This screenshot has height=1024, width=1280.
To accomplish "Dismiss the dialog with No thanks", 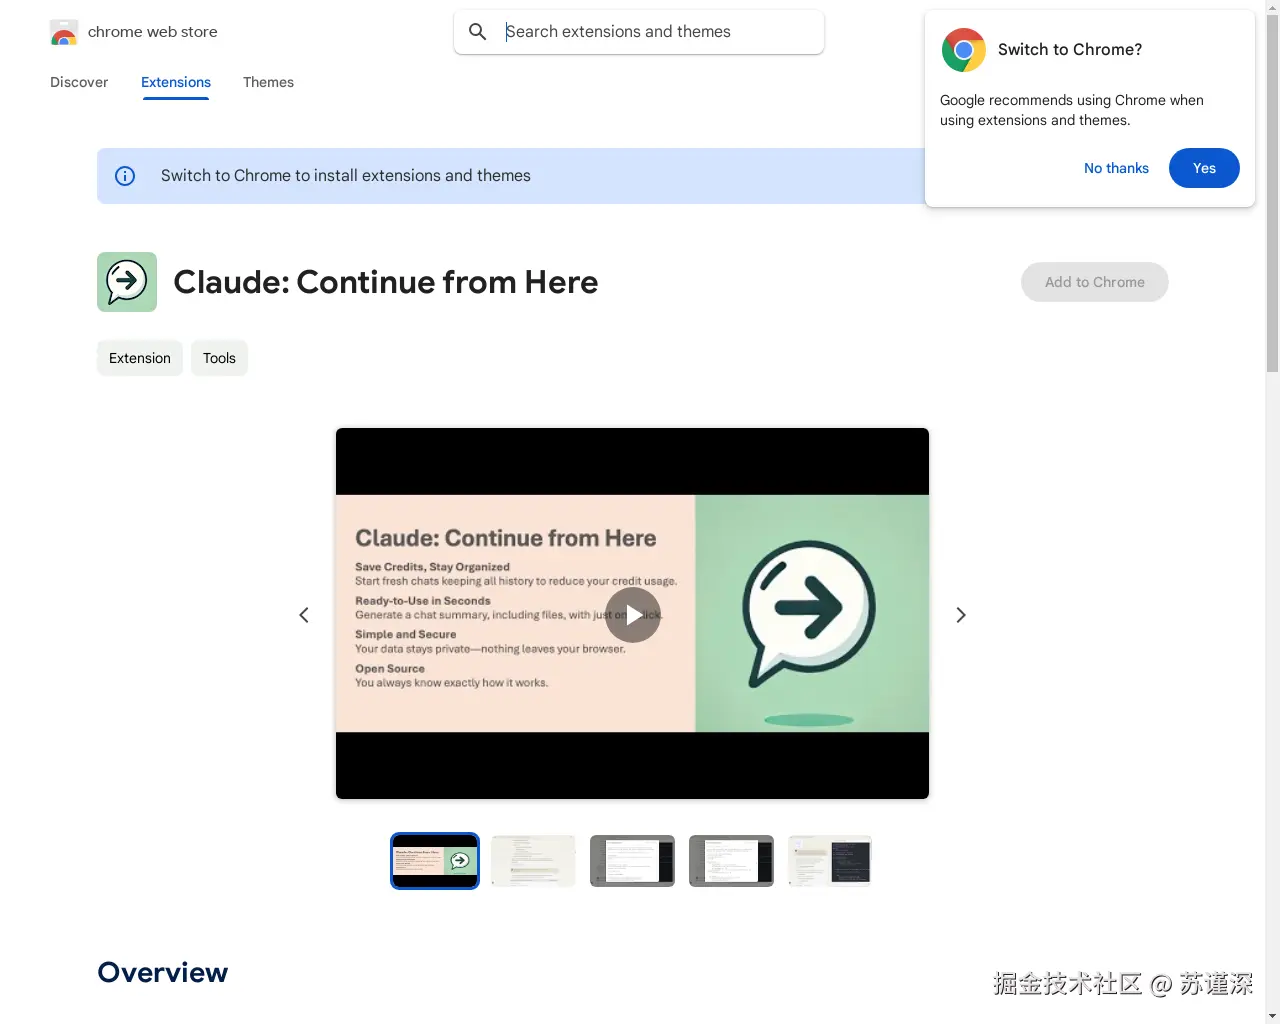I will click(1116, 168).
